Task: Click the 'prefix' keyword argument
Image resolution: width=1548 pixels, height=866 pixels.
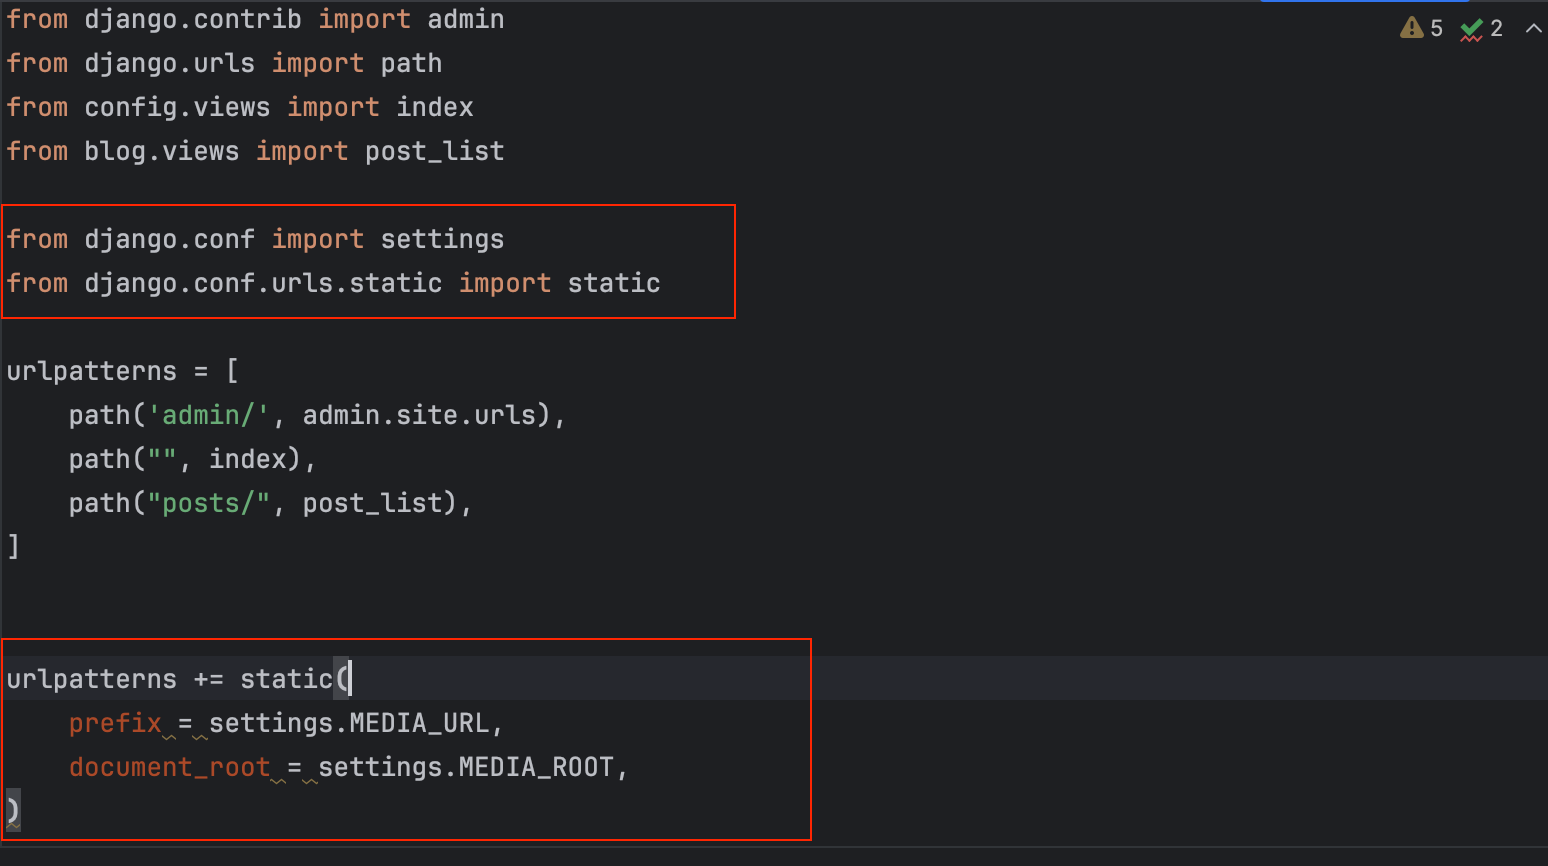Action: 115,723
